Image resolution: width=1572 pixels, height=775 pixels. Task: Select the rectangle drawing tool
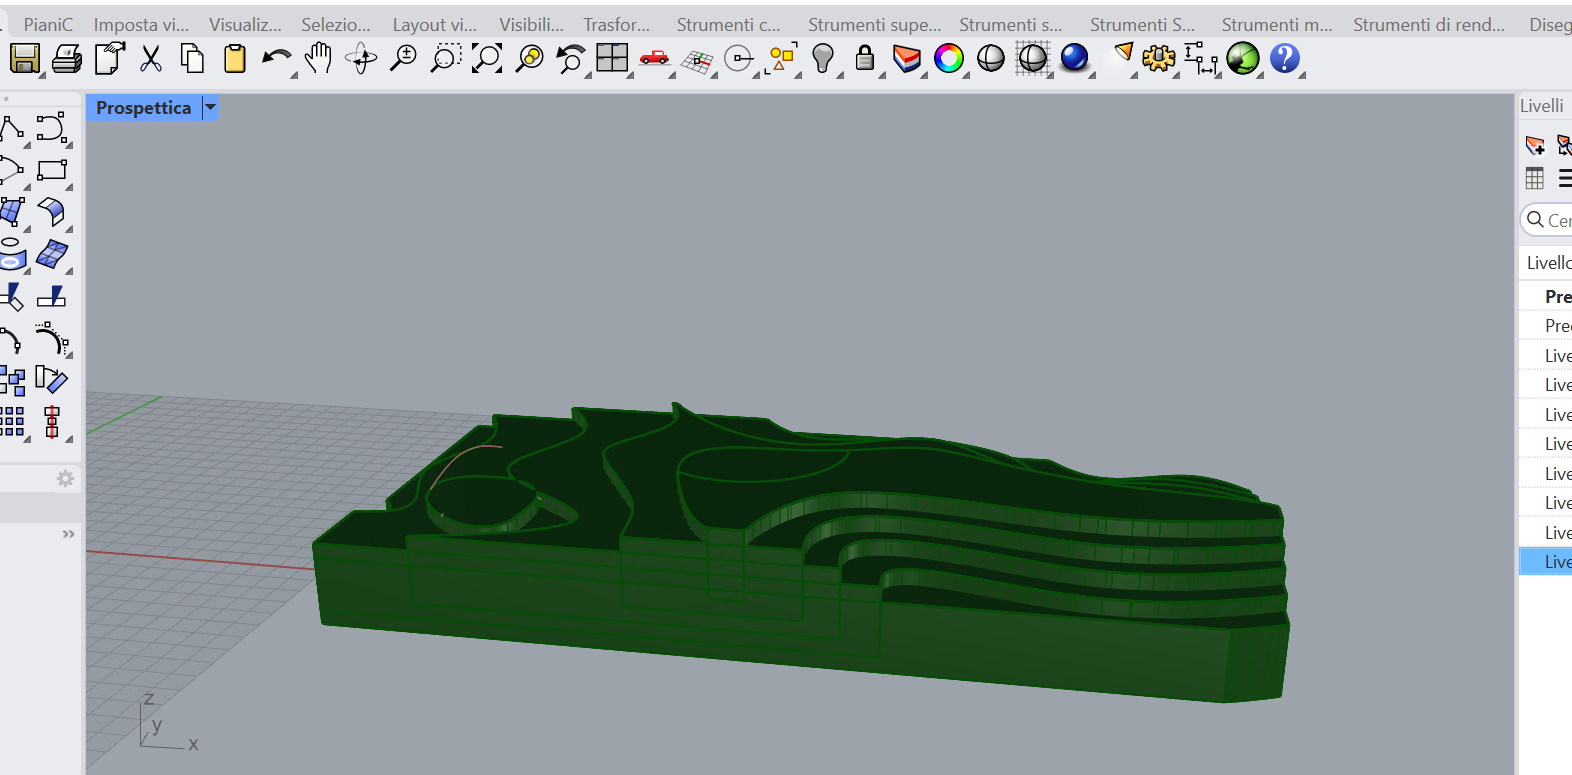(52, 171)
